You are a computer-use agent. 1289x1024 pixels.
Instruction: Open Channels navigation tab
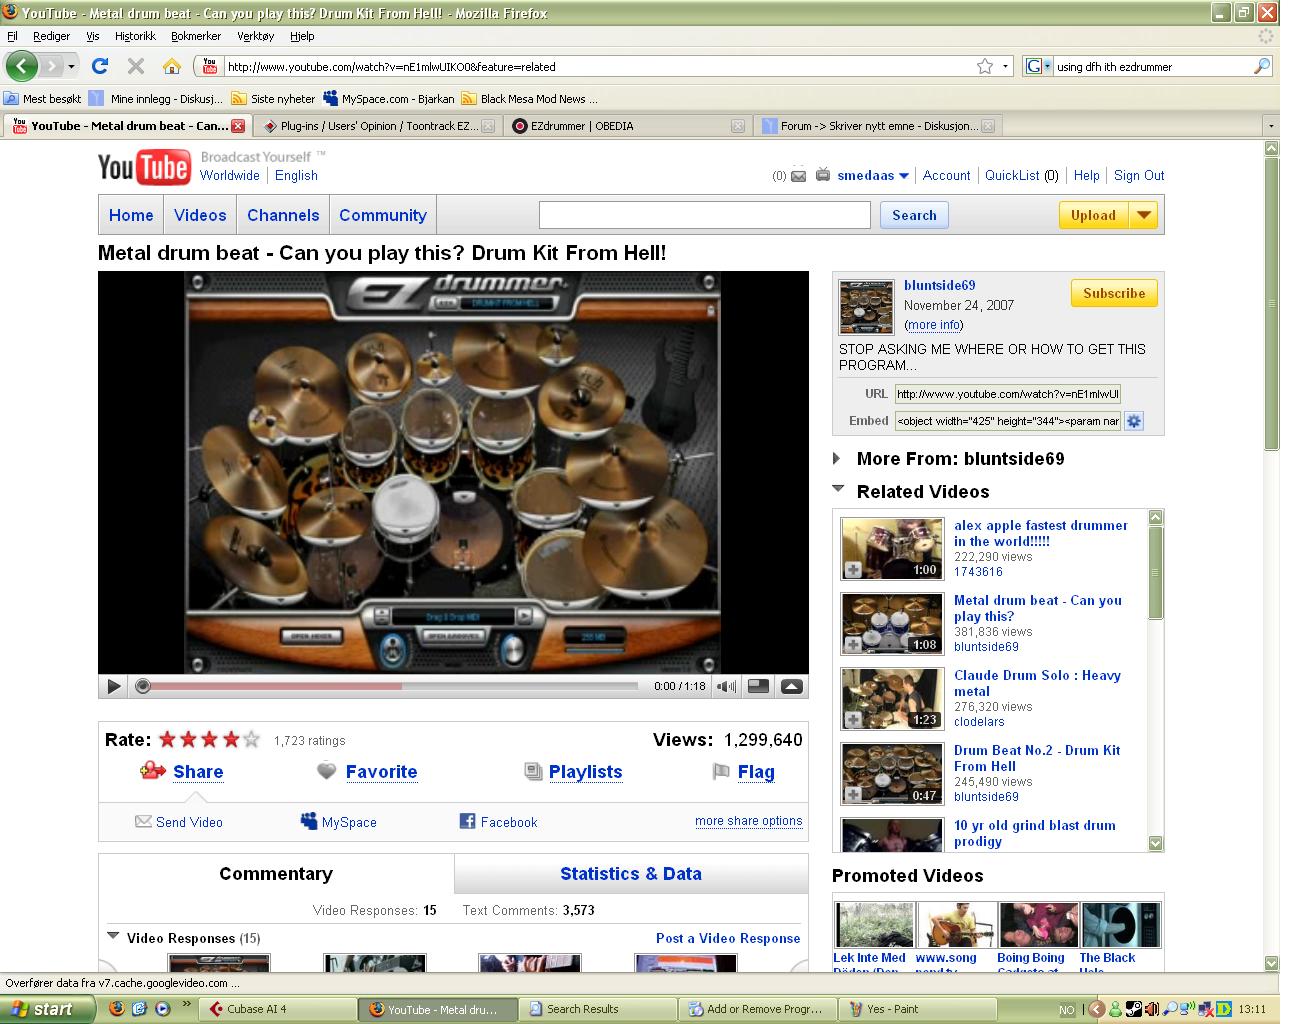(x=283, y=215)
